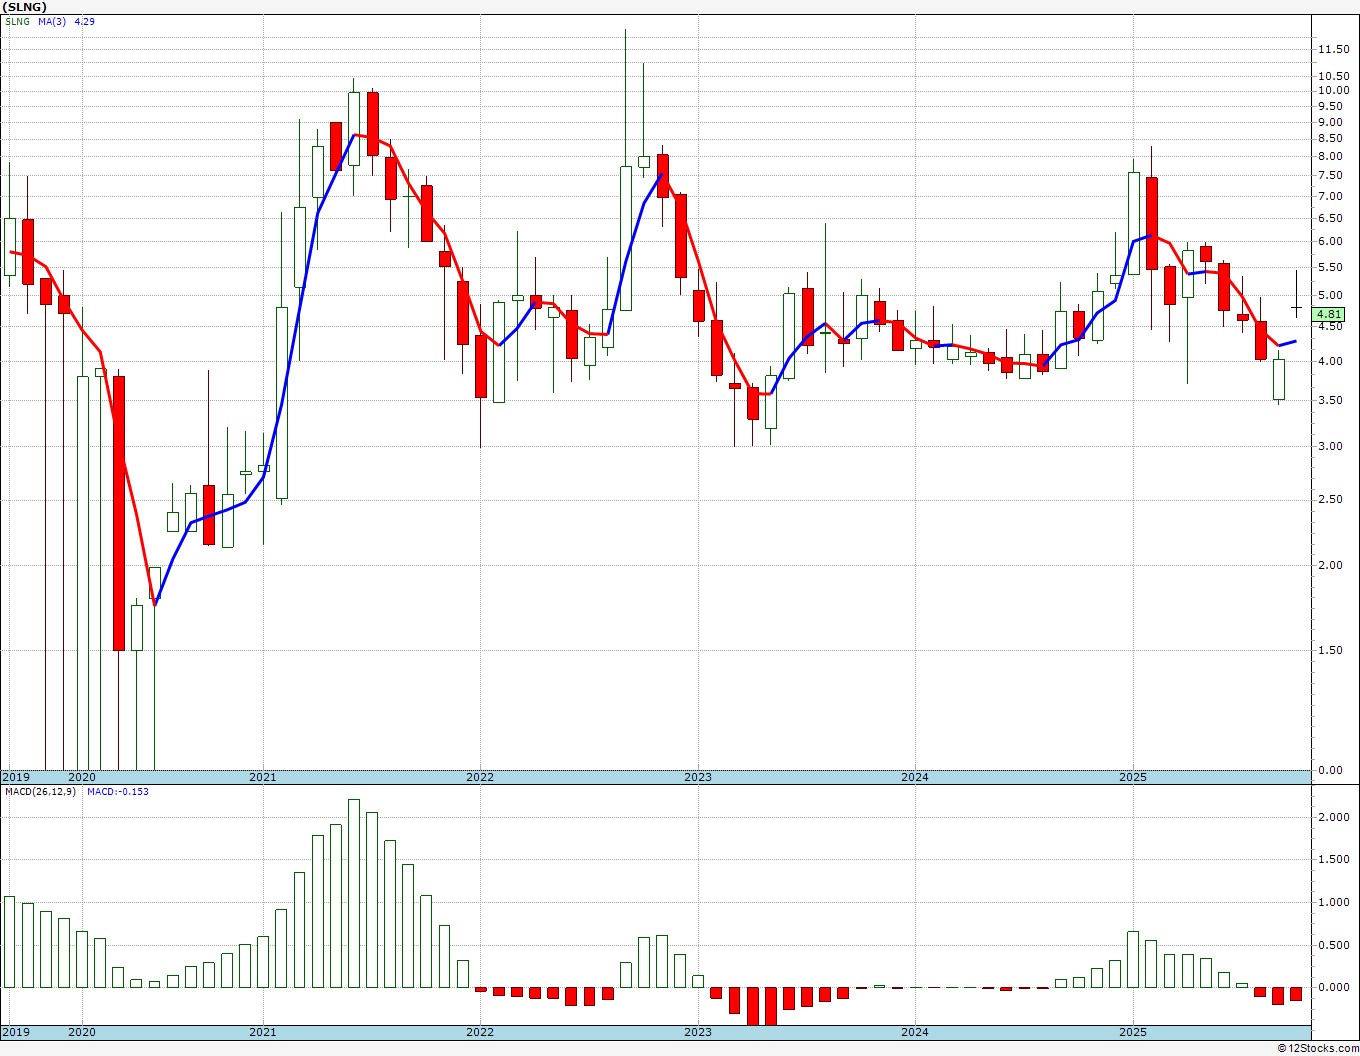Select the "2.00" price axis label
1360x1056 pixels.
[1331, 565]
